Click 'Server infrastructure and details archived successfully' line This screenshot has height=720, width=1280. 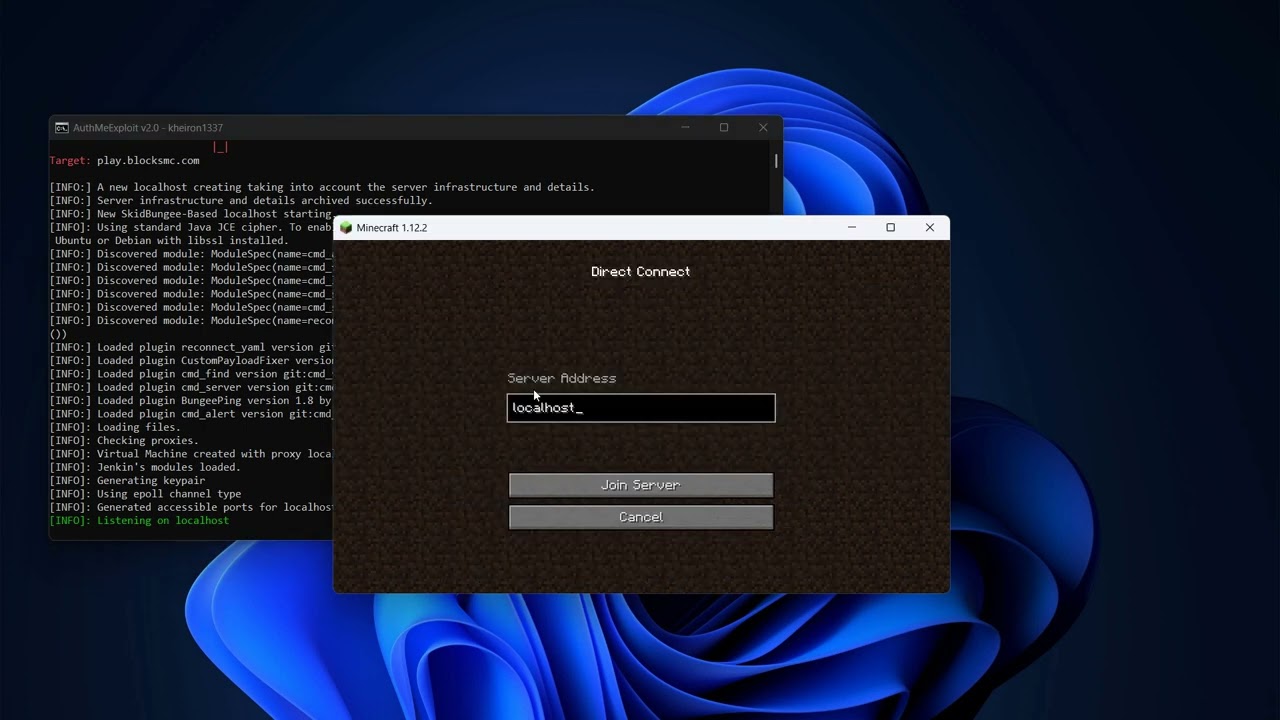(241, 201)
